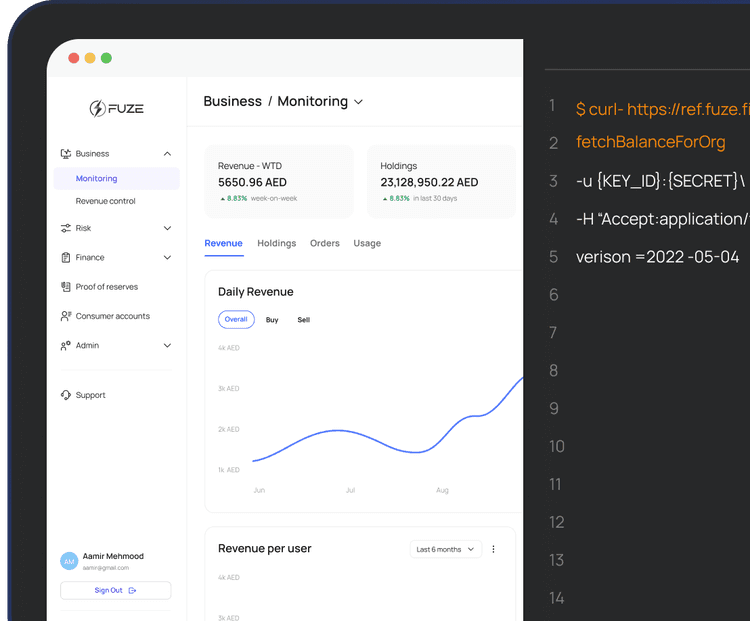Switch Daily Revenue filter to Buy
This screenshot has height=621, width=750.
(x=272, y=320)
